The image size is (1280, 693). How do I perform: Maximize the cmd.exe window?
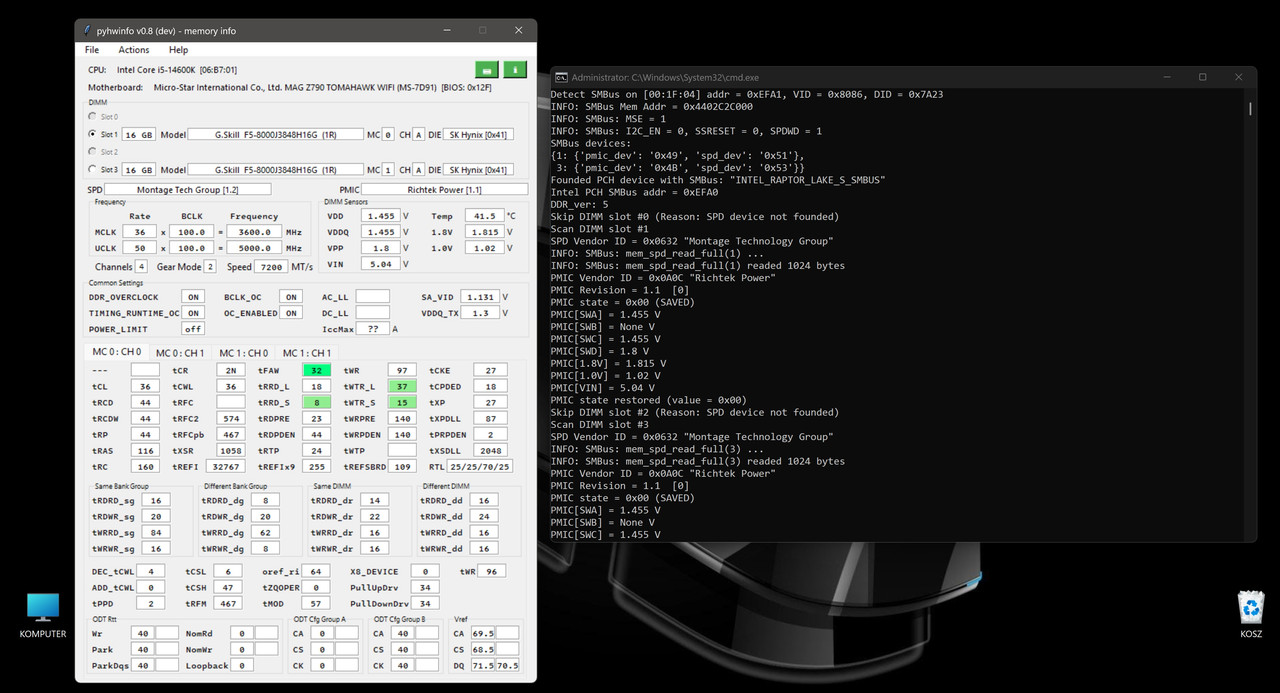point(1202,77)
